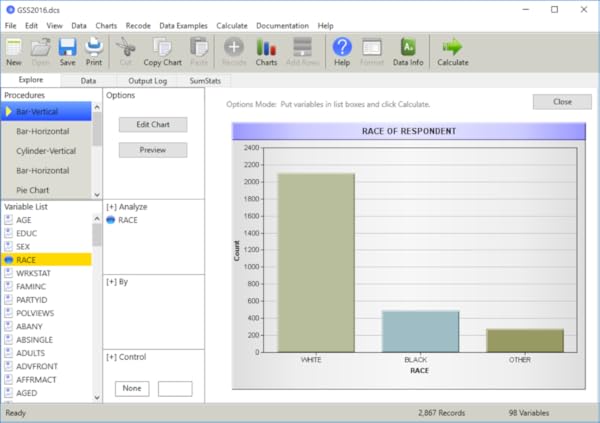
Task: Click the Add Rows toolbar icon
Action: (302, 47)
